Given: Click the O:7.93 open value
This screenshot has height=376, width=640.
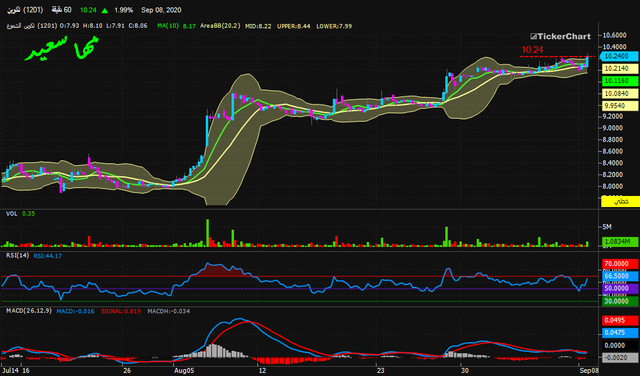Looking at the screenshot, I should coord(69,26).
